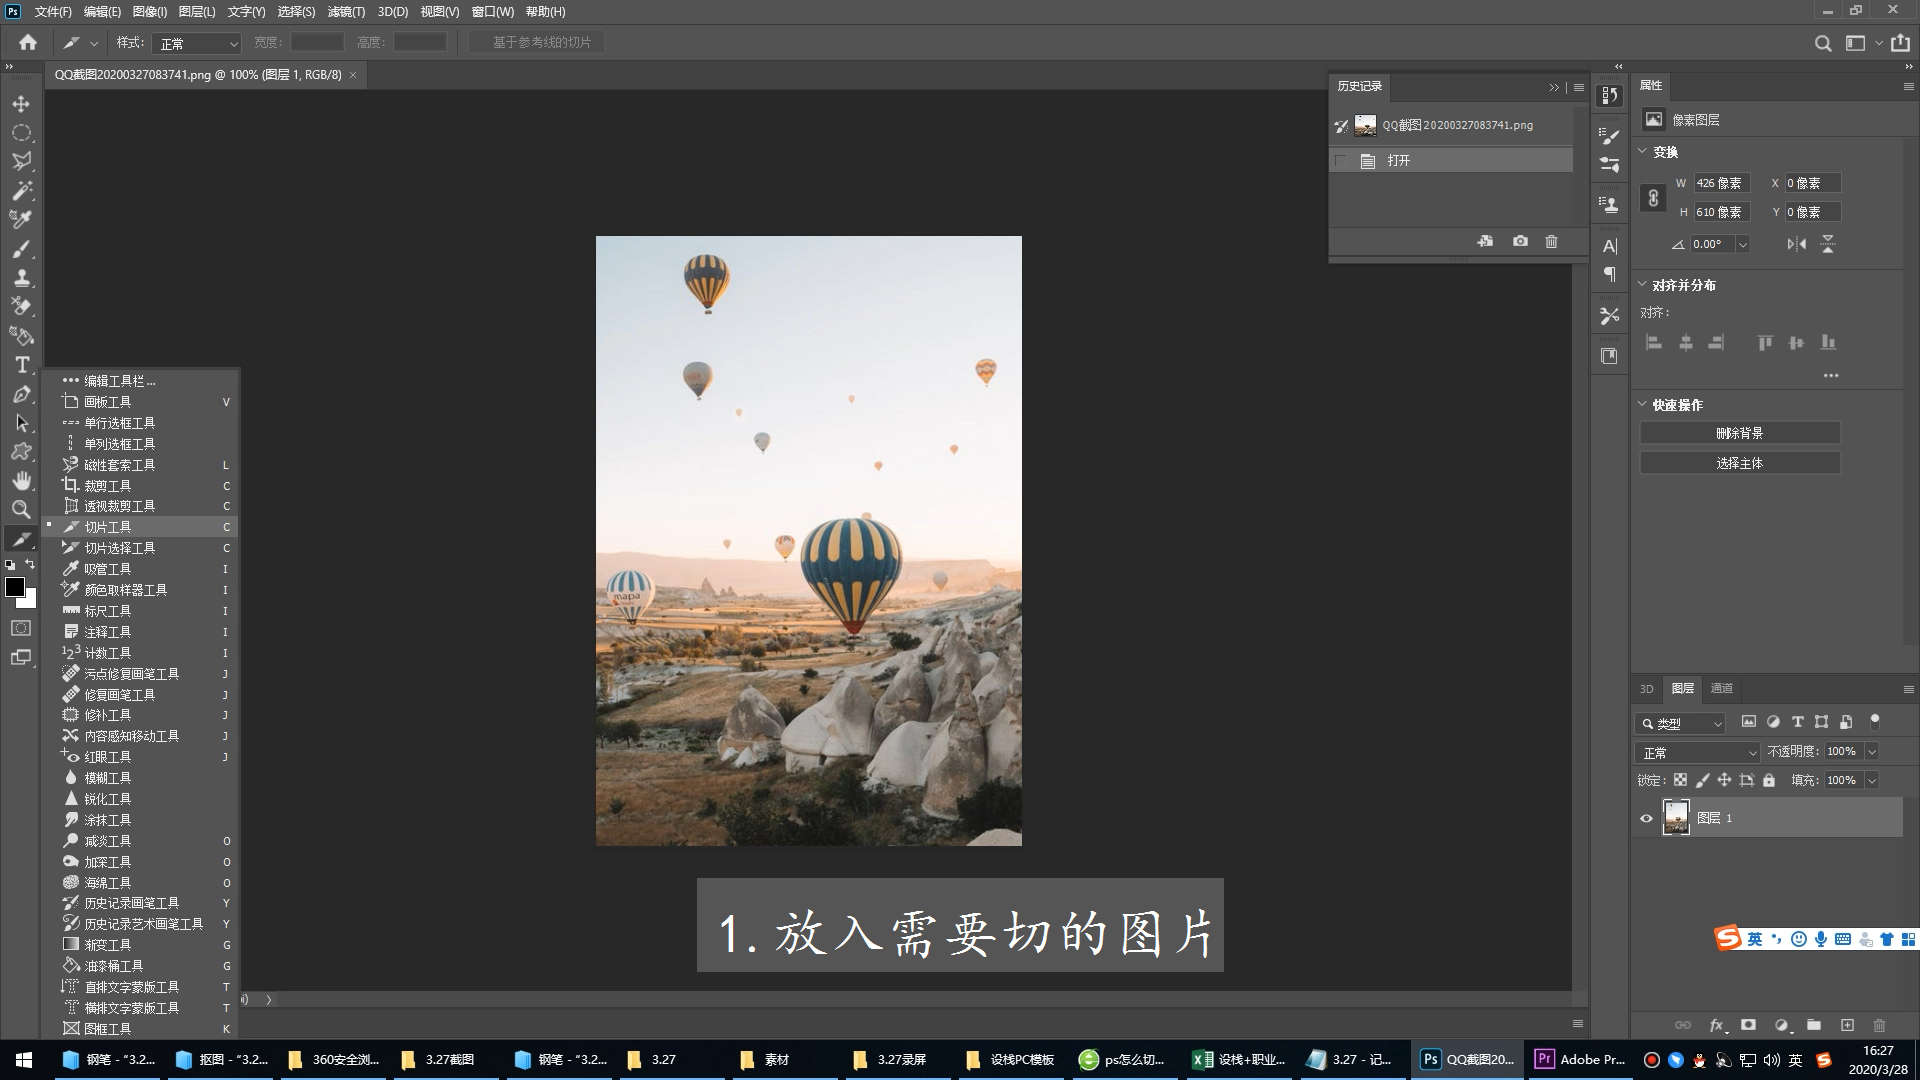Screen dimensions: 1920x1080
Task: Toggle layer filter on/off switch
Action: [1875, 720]
